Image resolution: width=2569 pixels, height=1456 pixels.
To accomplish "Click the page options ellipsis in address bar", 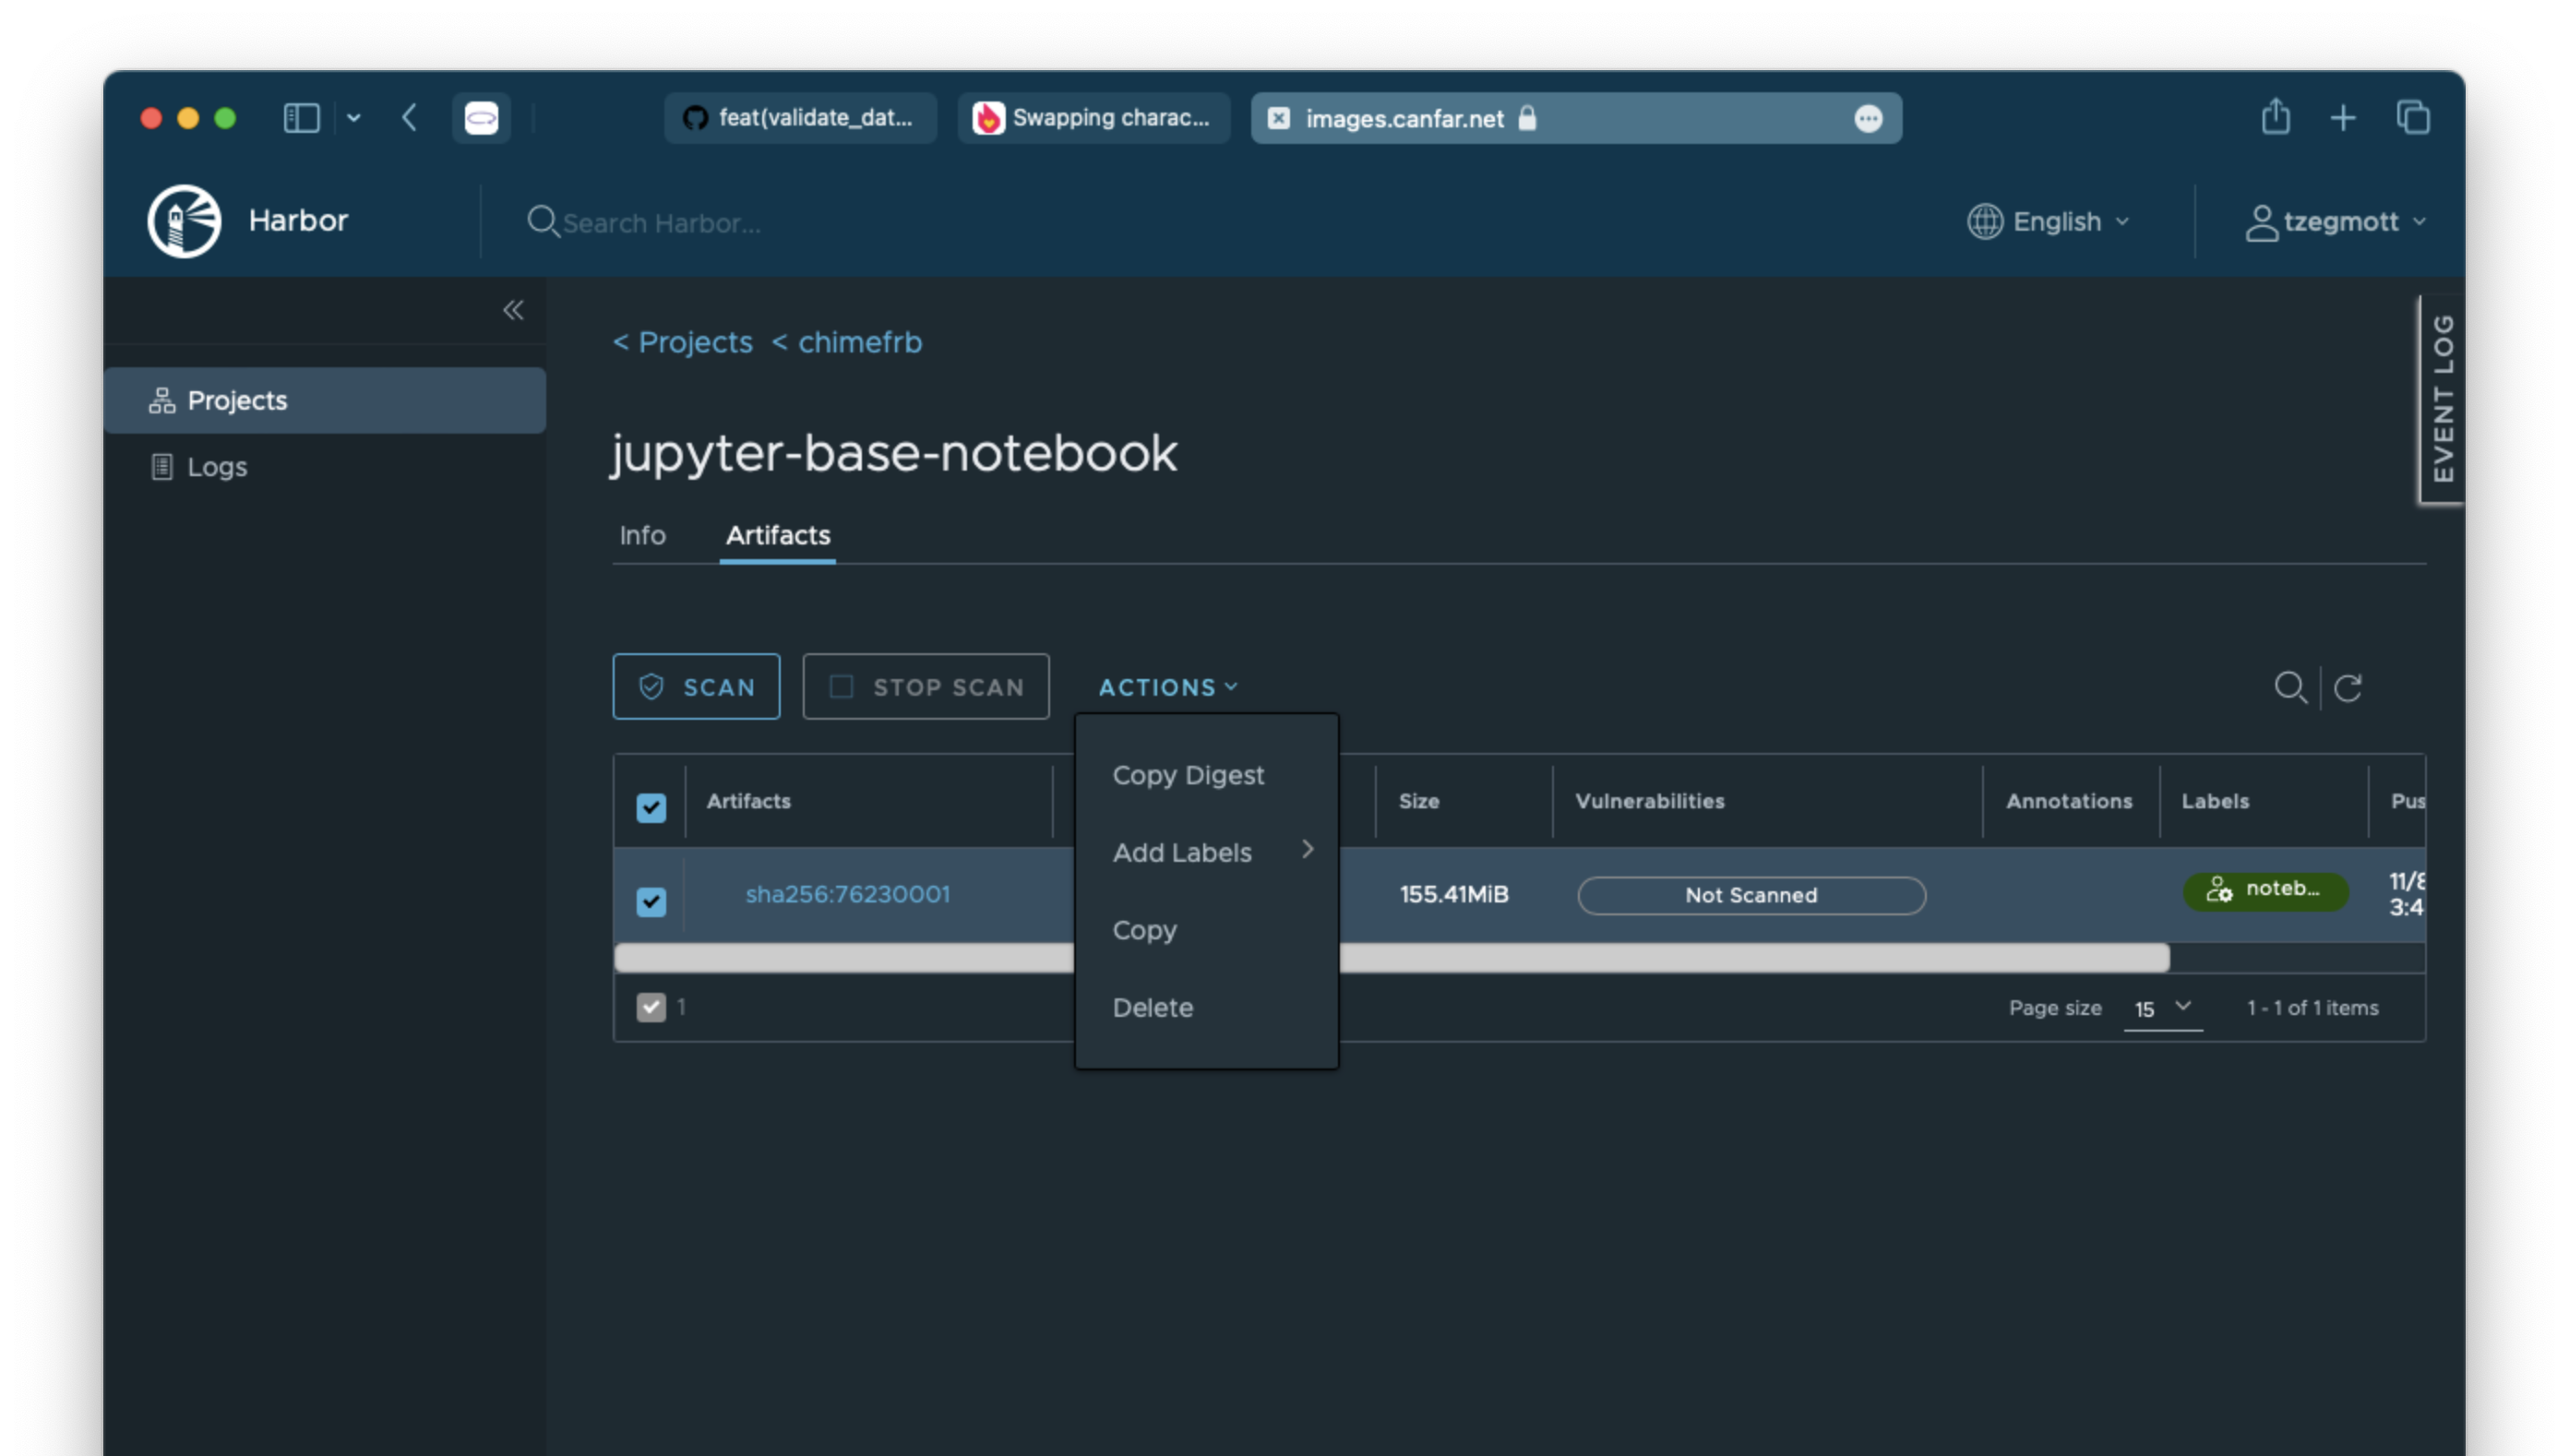I will [x=1867, y=119].
